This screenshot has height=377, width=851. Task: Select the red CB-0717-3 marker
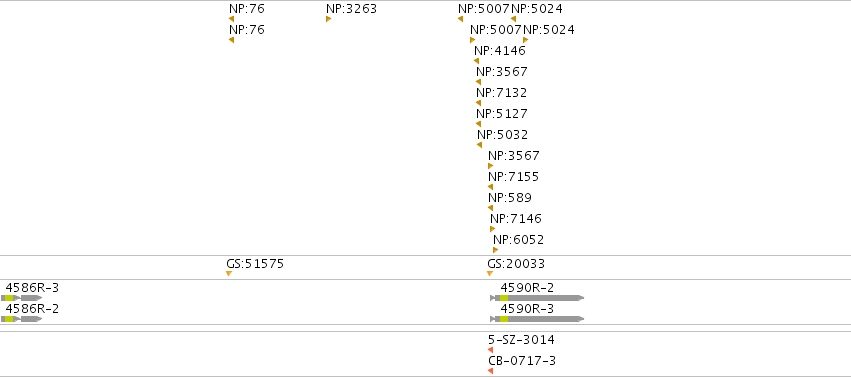[490, 371]
